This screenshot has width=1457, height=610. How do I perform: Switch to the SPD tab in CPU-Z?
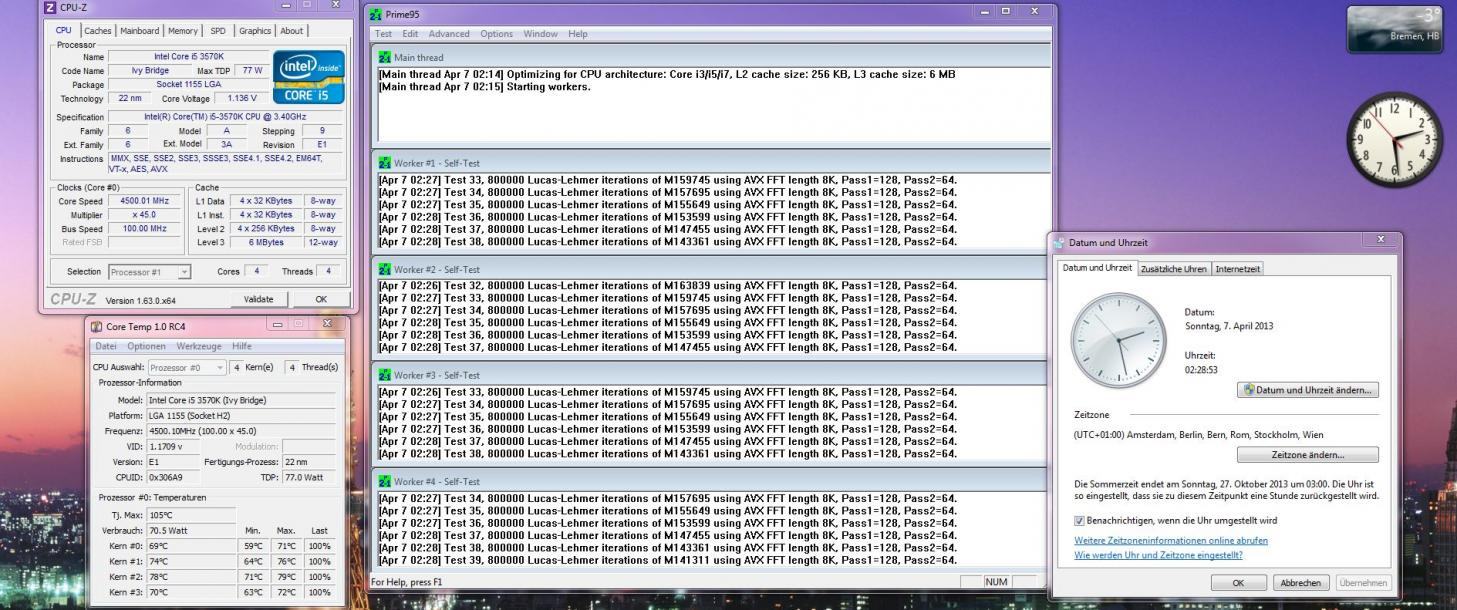[218, 31]
